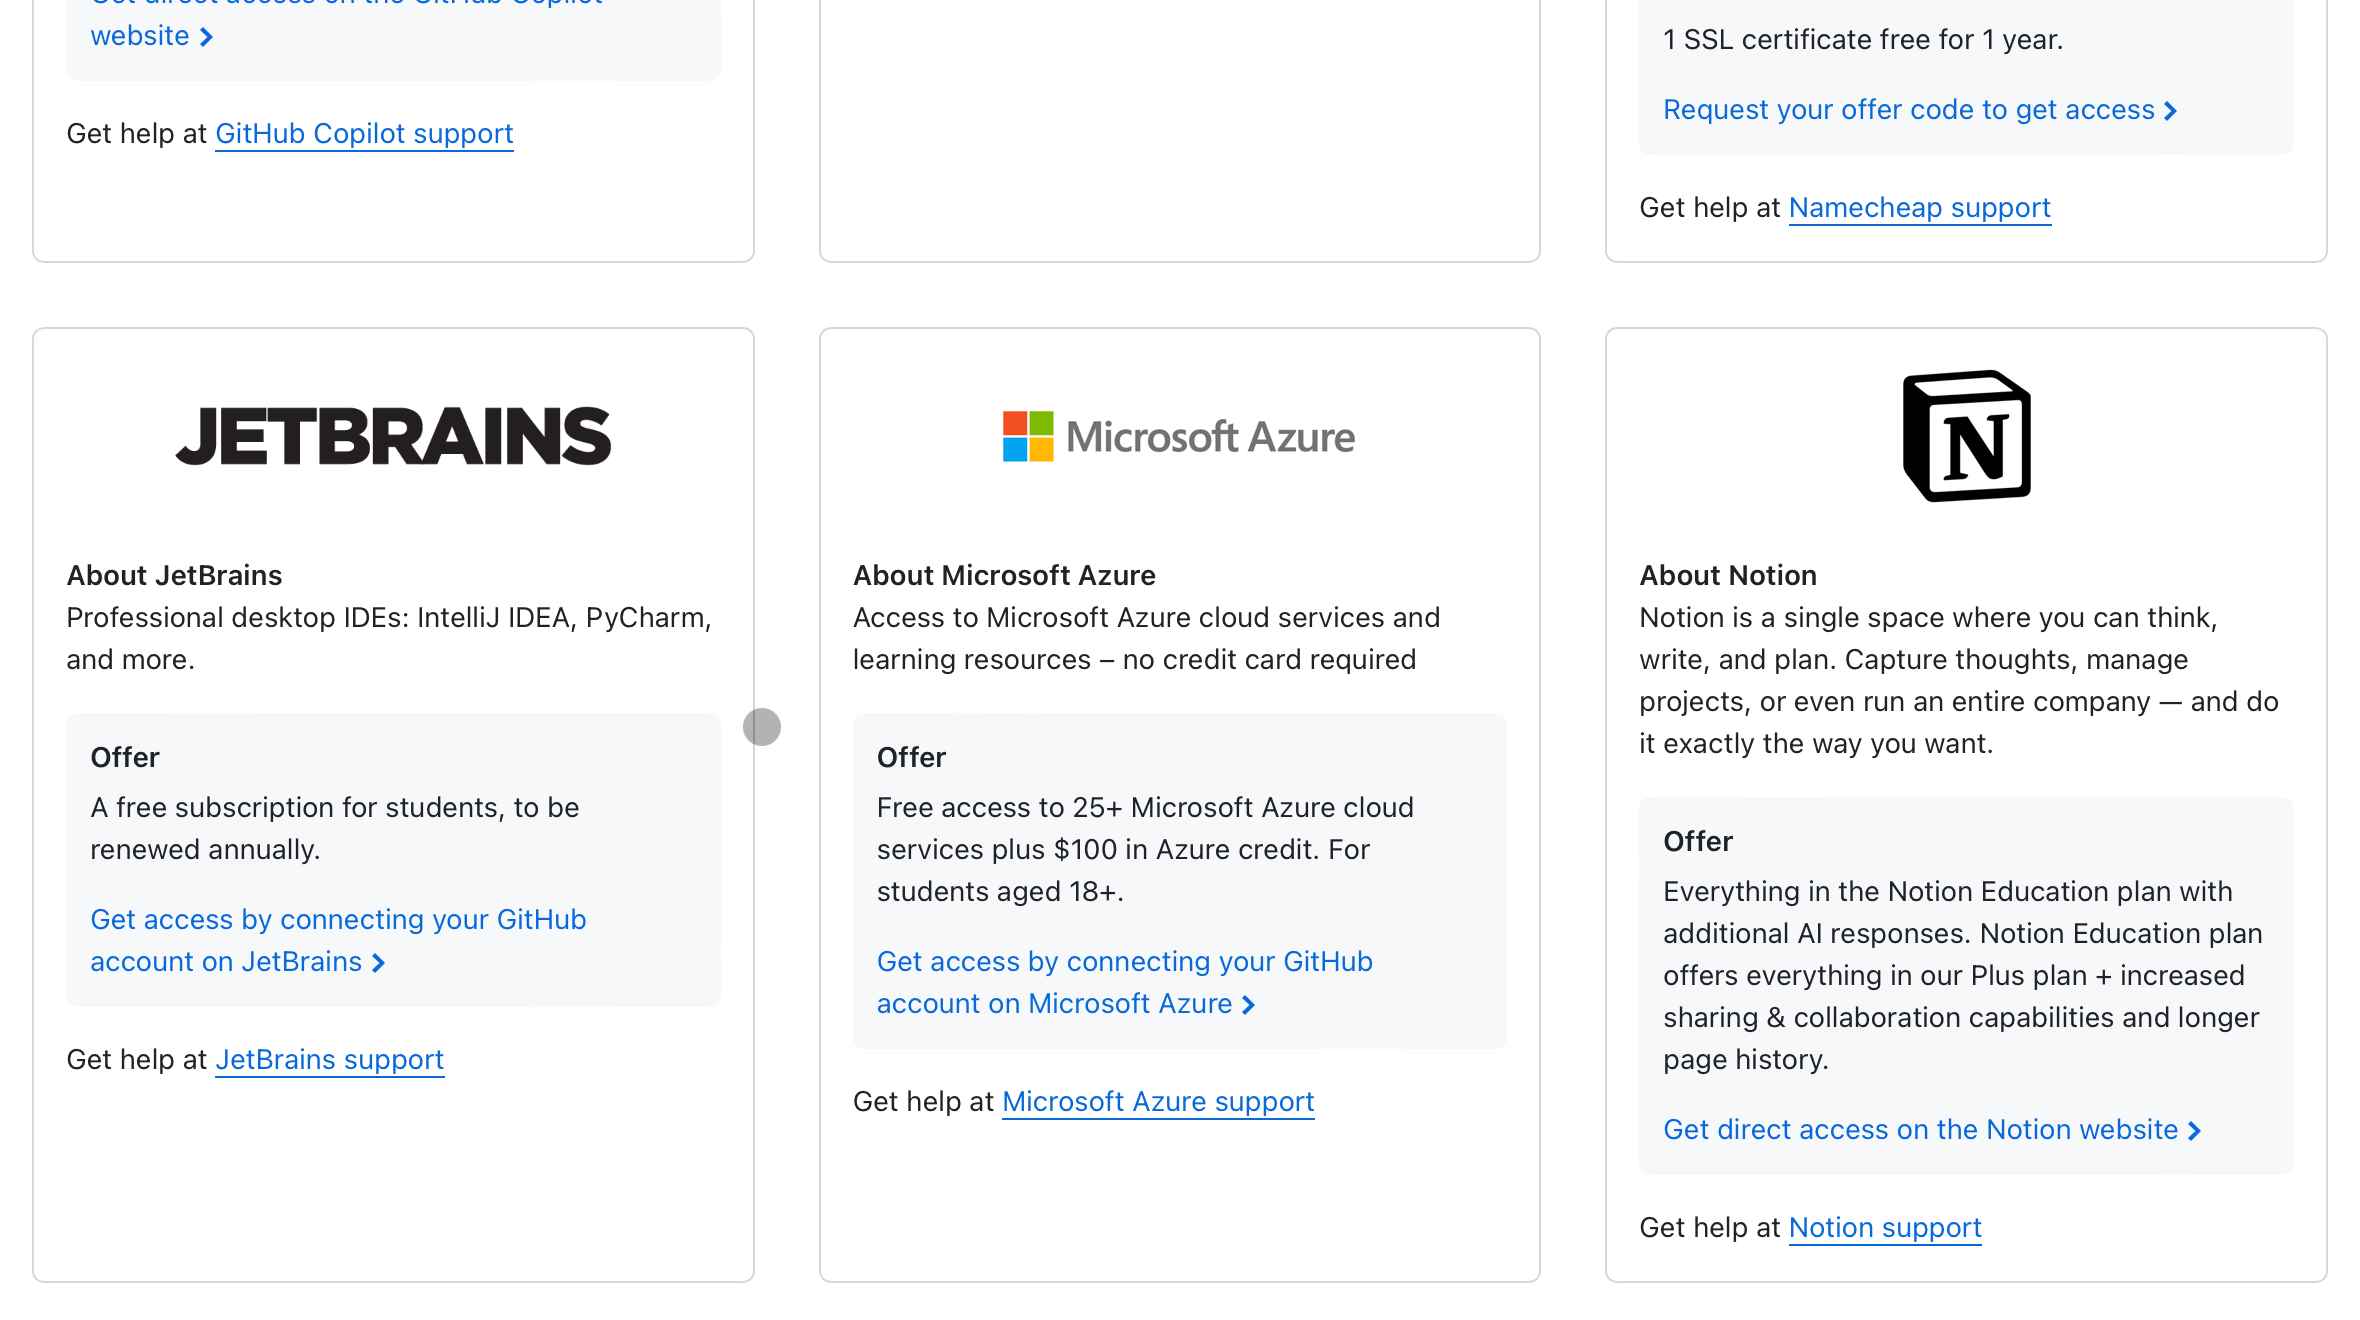Image resolution: width=2360 pixels, height=1320 pixels.
Task: Click chevron after 'account on JetBrains'
Action: pos(379,963)
